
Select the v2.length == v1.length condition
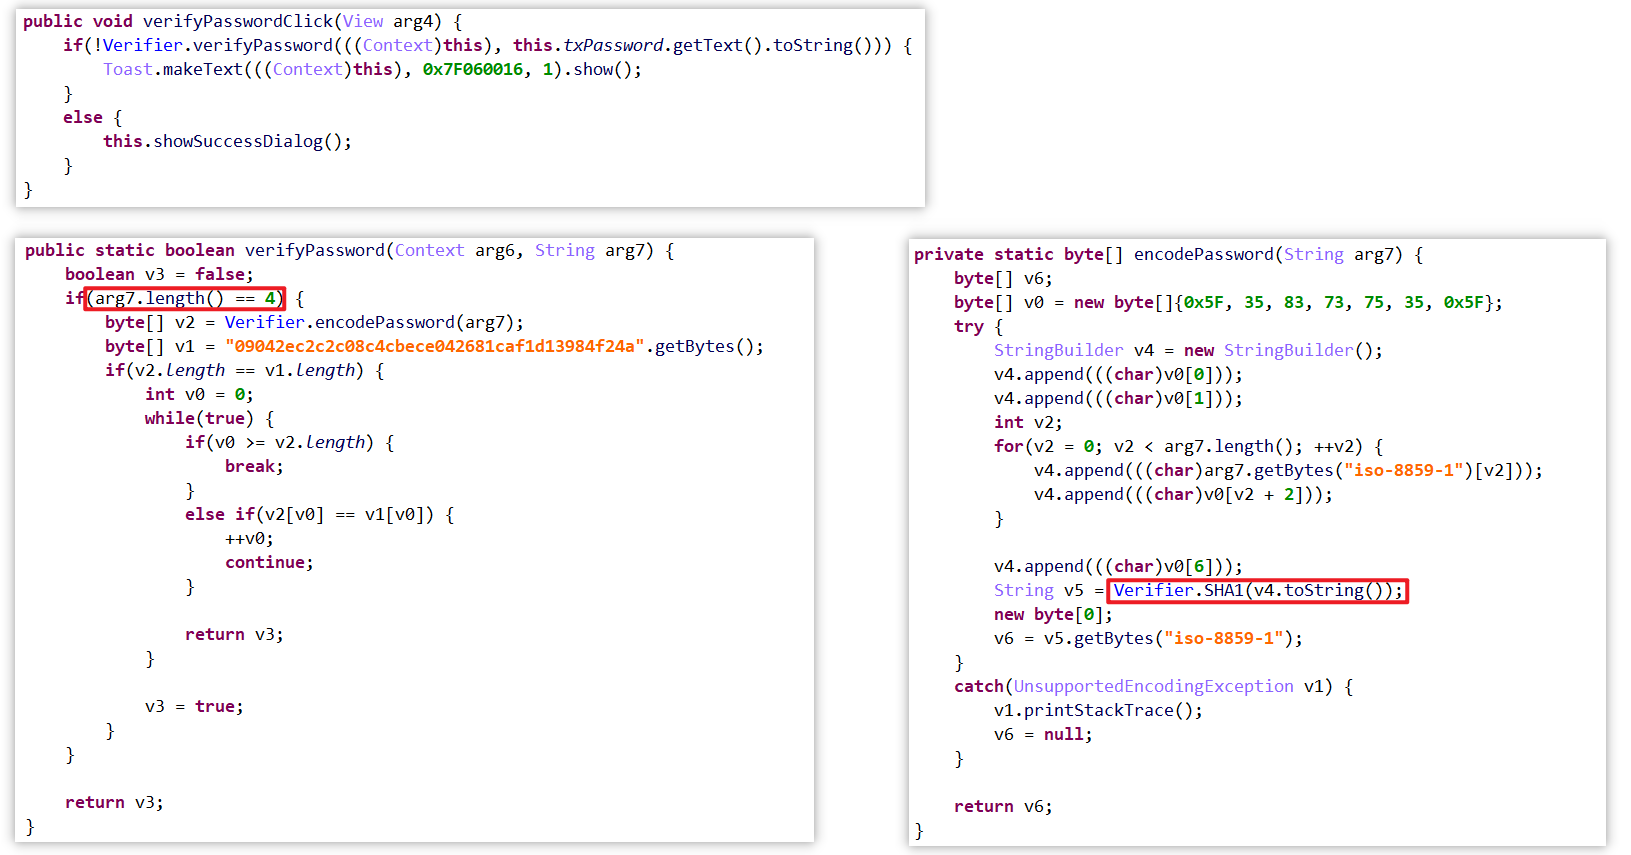pos(245,370)
